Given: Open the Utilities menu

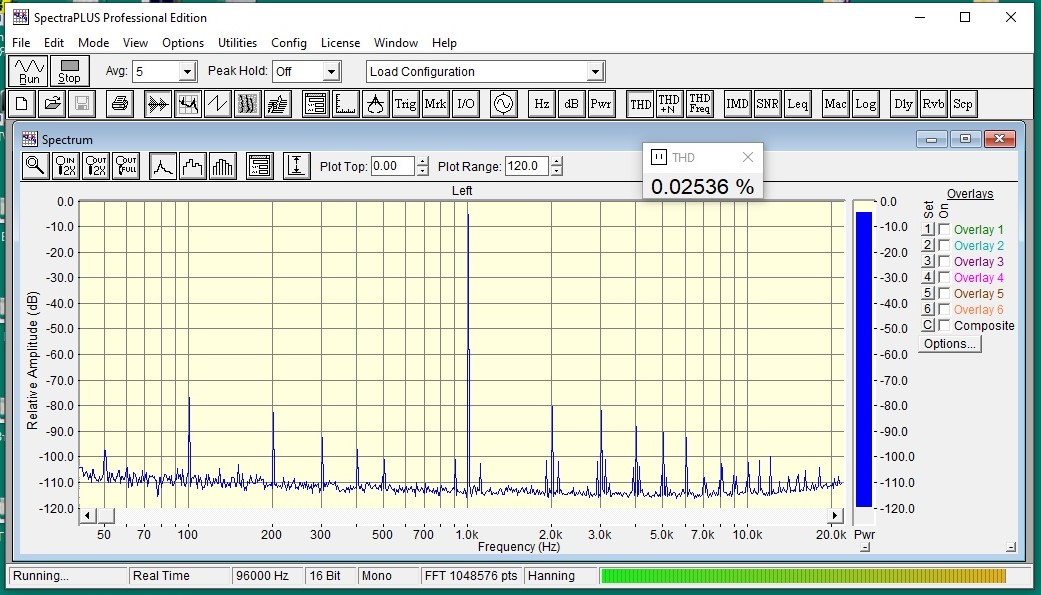Looking at the screenshot, I should pyautogui.click(x=237, y=42).
